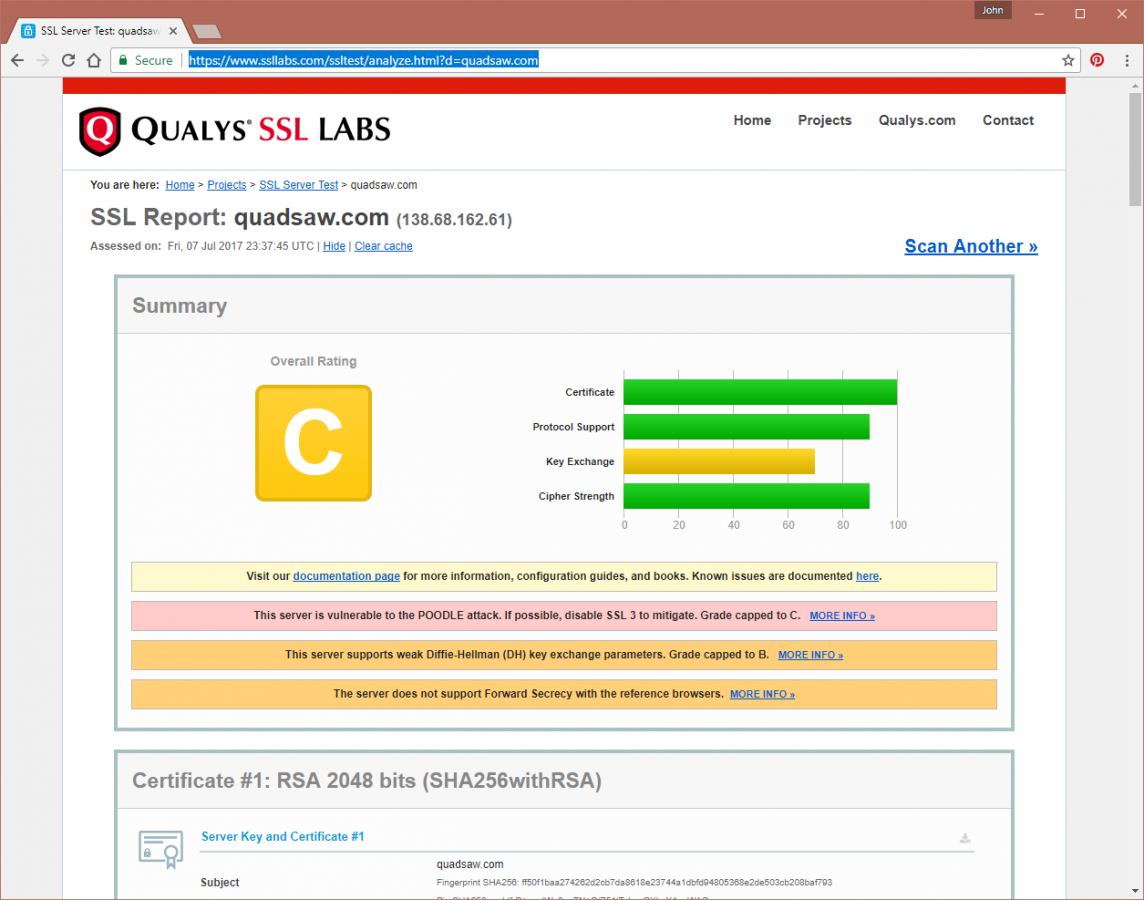Viewport: 1144px width, 900px height.
Task: Download the server certificate icon
Action: (x=965, y=838)
